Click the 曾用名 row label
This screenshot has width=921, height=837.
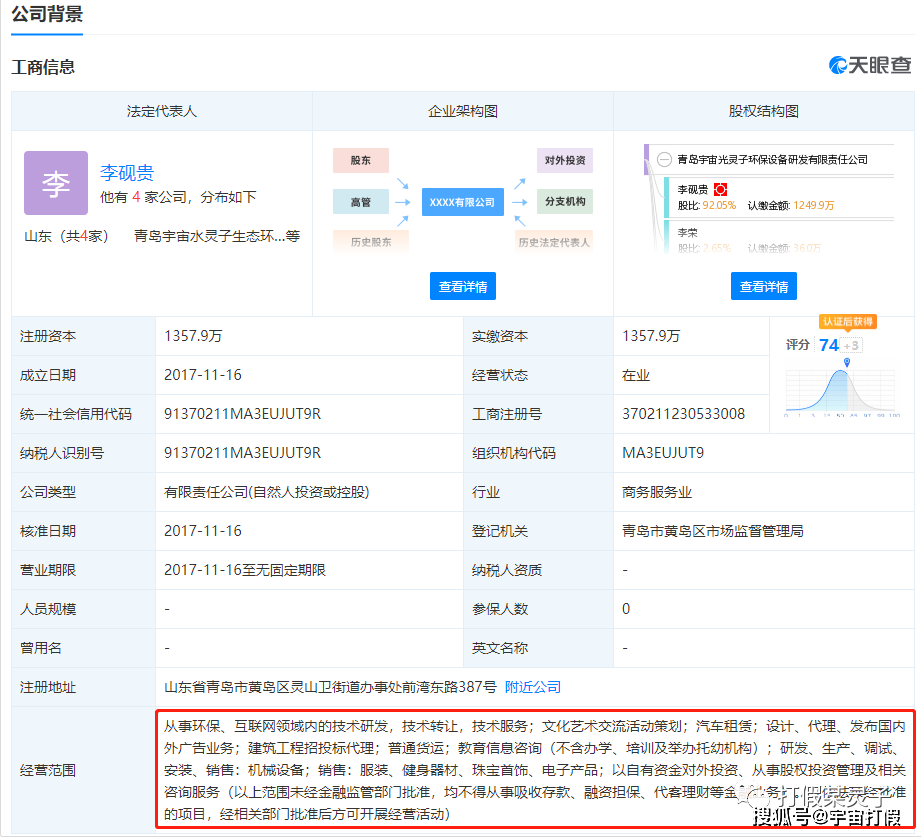[41, 648]
